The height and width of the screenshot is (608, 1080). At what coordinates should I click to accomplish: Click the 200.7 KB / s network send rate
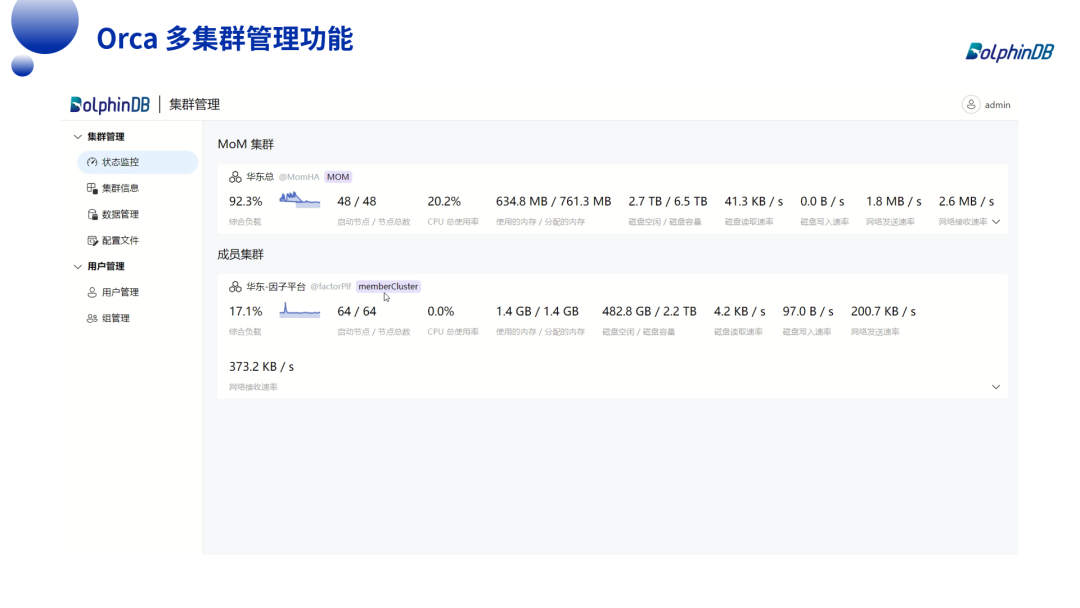[884, 311]
